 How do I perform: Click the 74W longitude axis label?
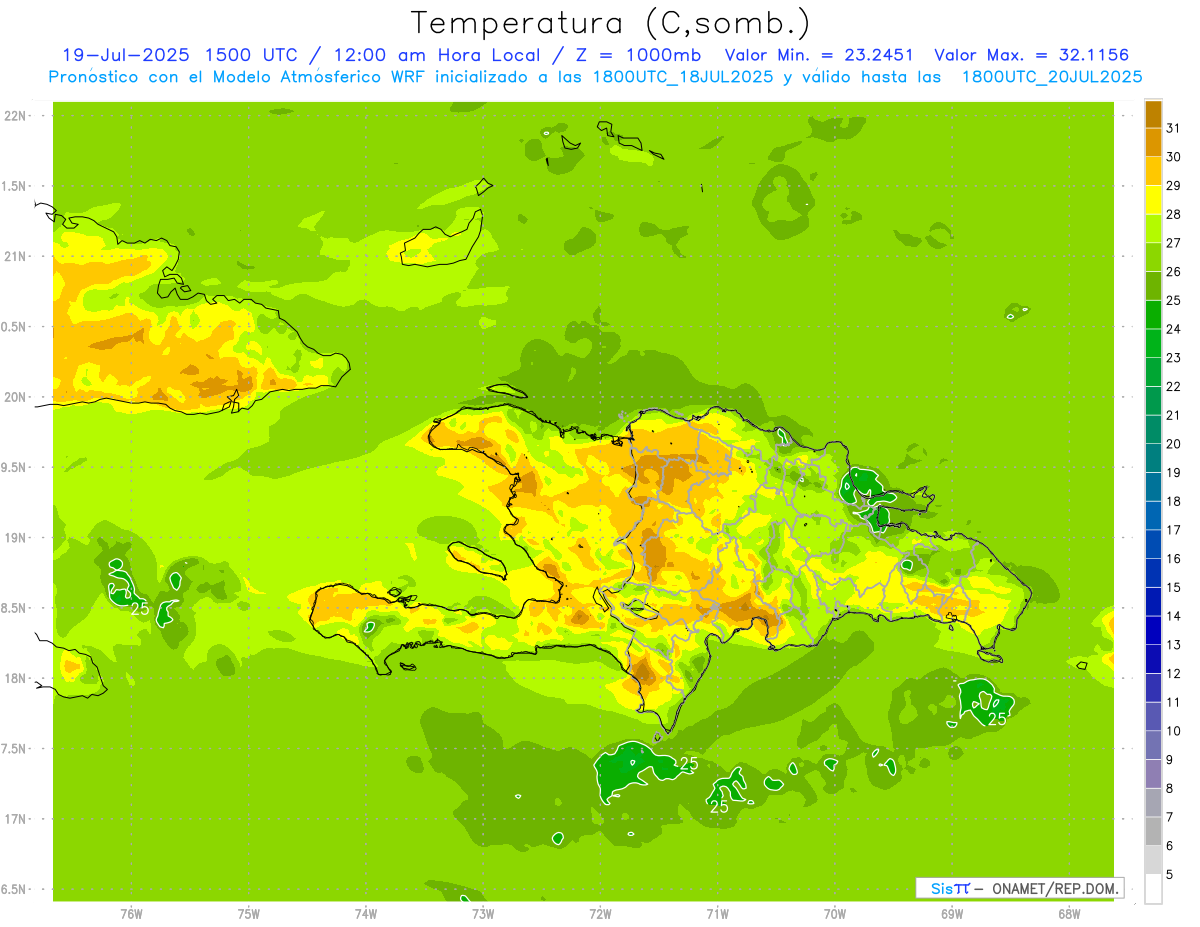[x=366, y=914]
